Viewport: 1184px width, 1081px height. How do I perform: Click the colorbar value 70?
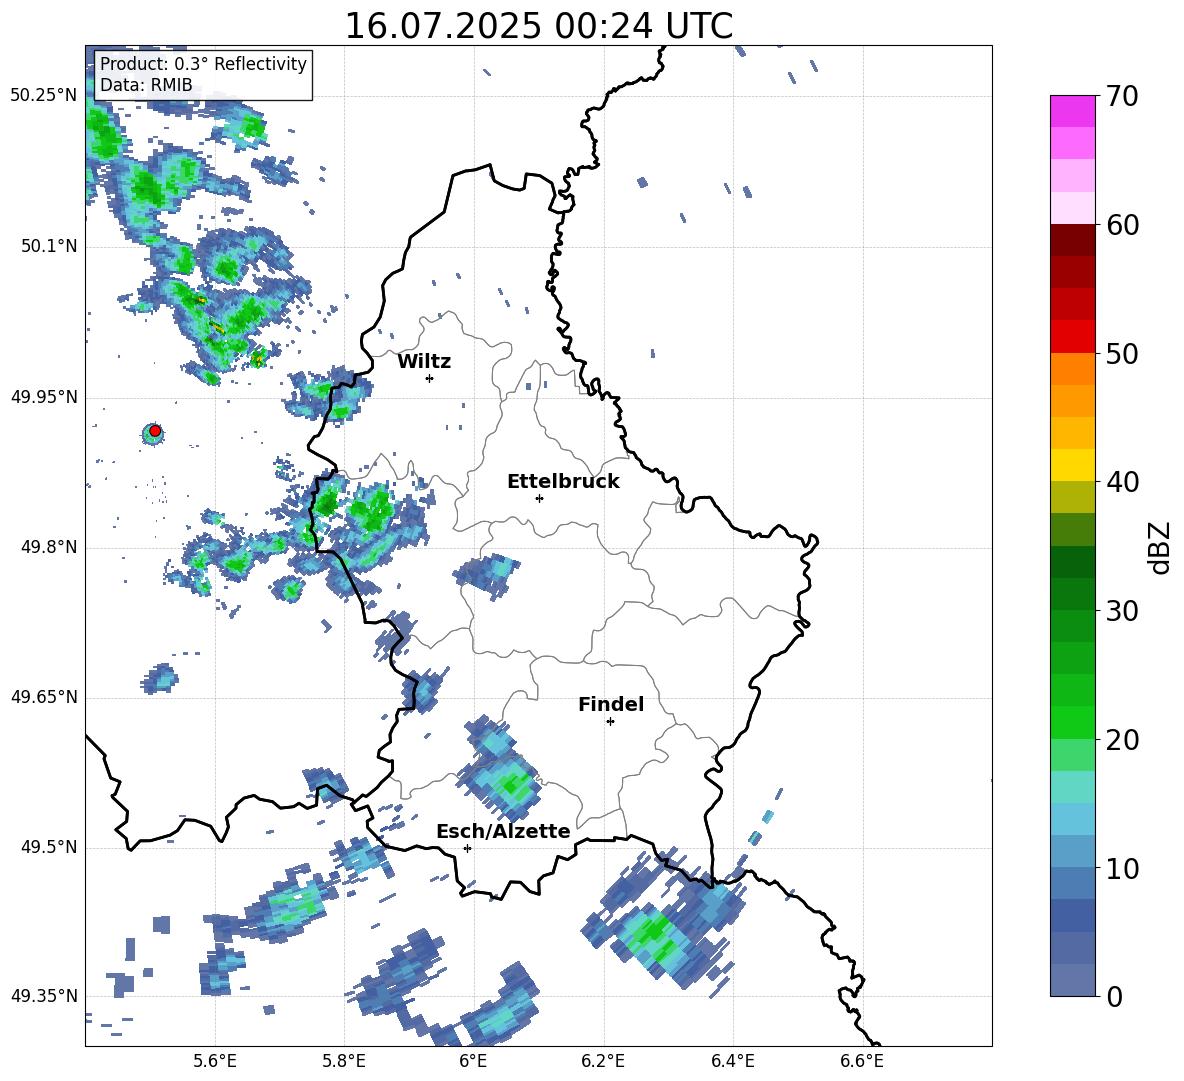pyautogui.click(x=1122, y=97)
